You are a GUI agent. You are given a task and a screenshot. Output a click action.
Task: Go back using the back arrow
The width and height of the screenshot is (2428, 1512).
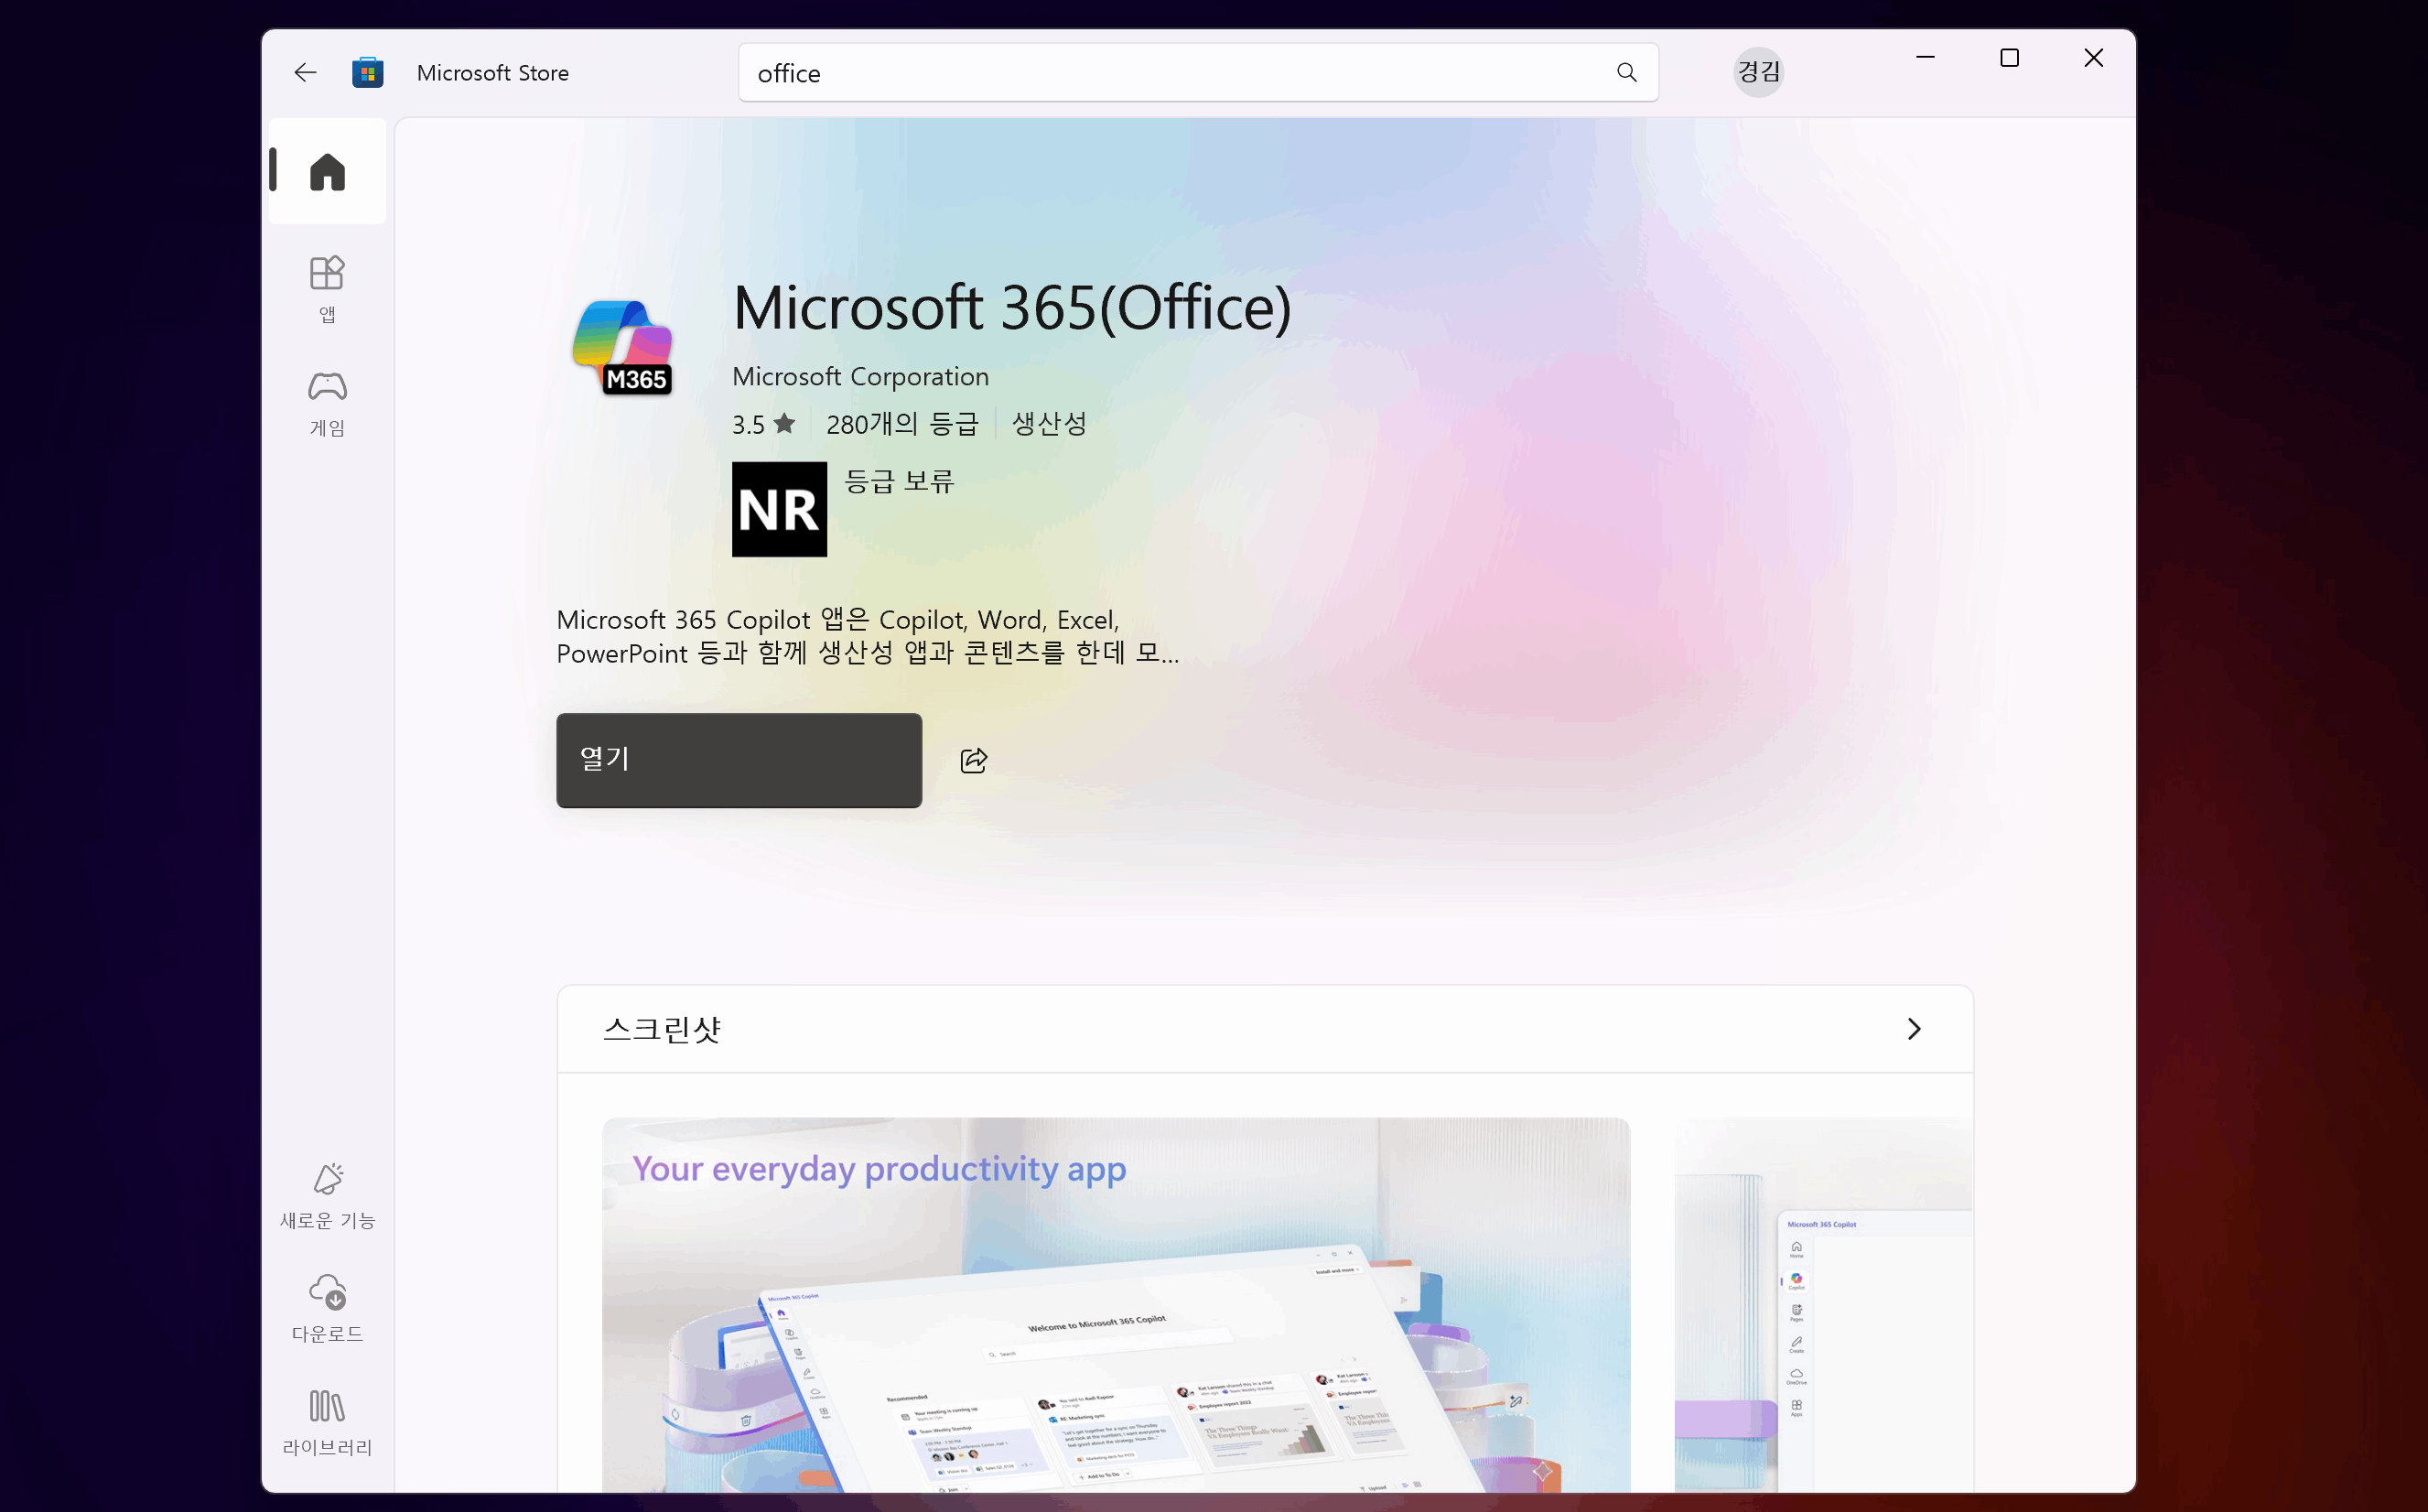305,72
